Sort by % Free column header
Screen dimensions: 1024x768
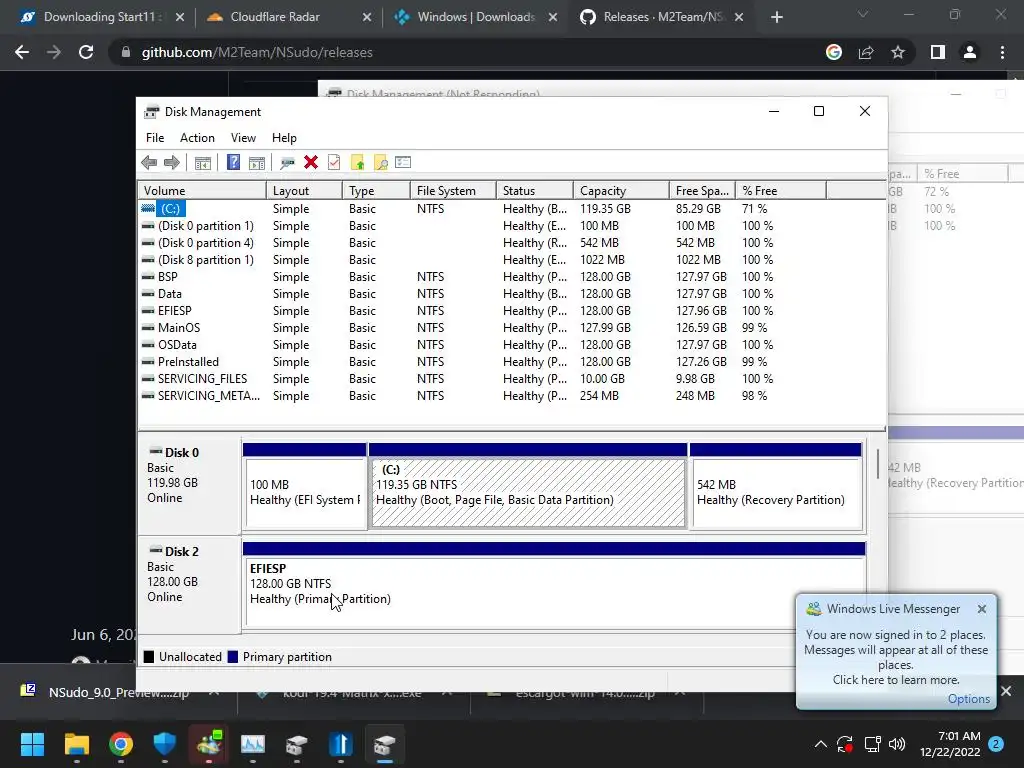780,191
